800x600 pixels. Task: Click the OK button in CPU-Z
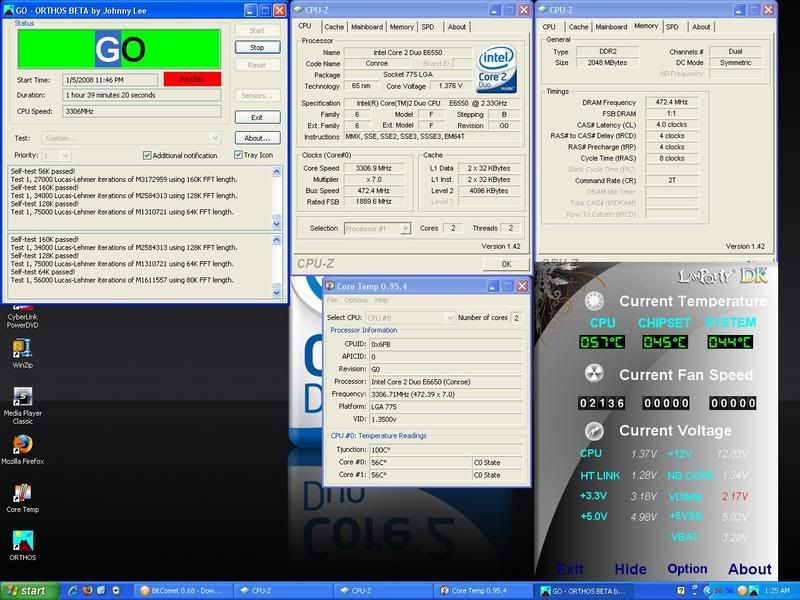point(506,264)
